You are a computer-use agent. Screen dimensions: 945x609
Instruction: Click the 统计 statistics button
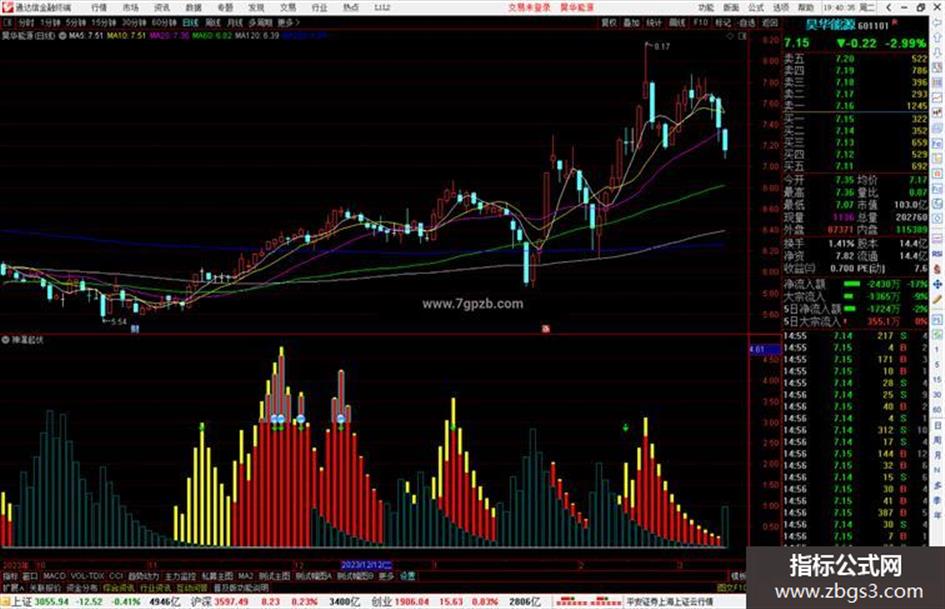pos(654,22)
